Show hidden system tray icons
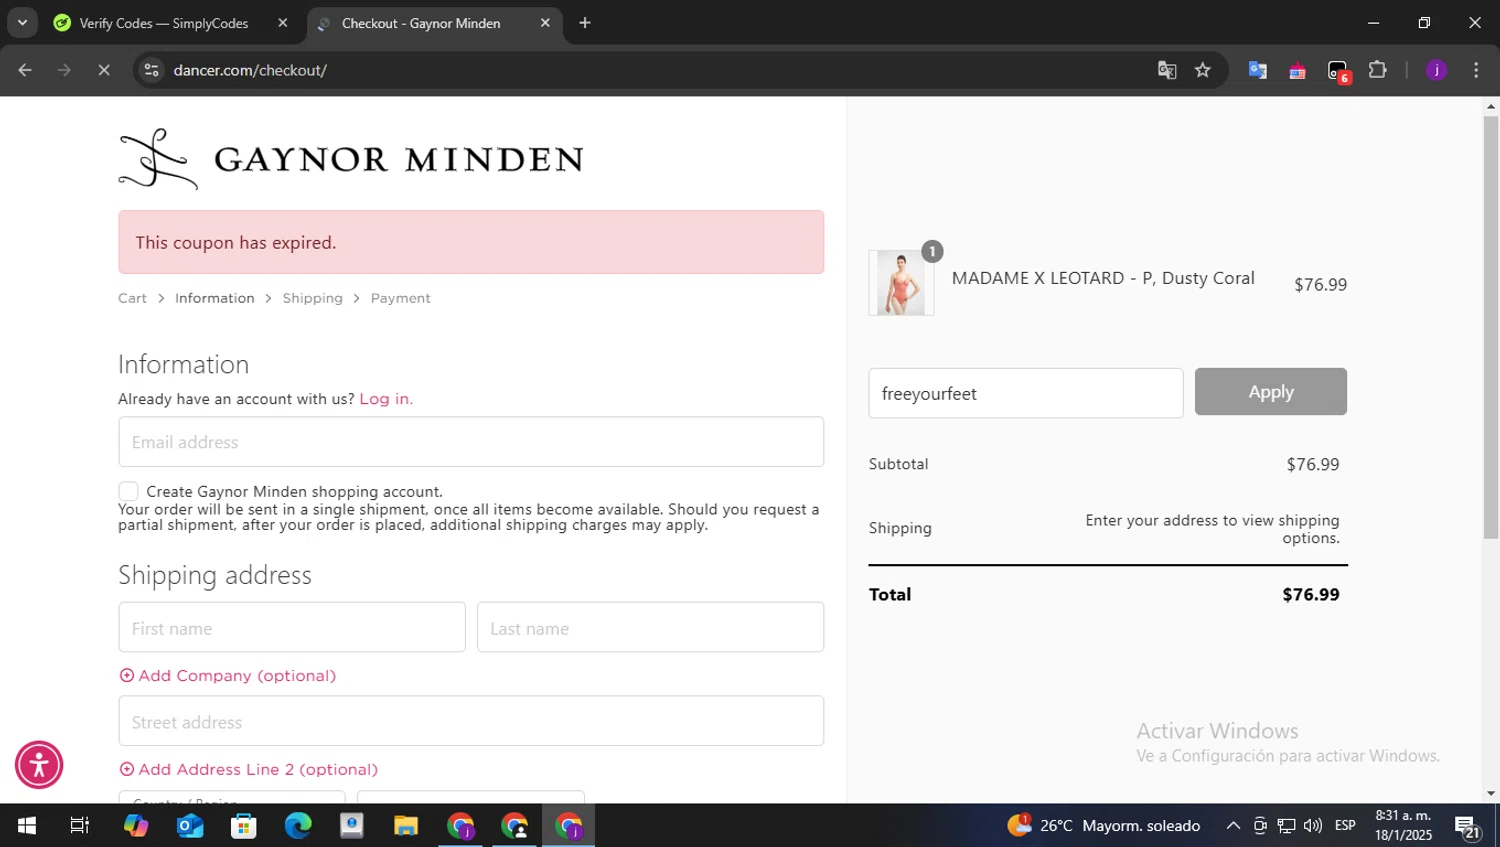 [1233, 826]
